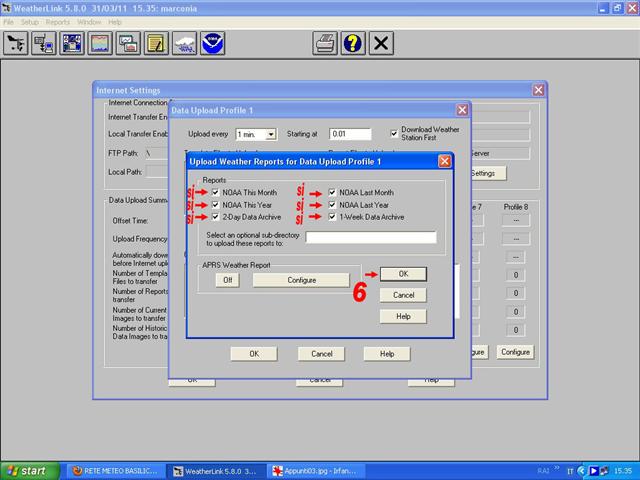Close the Upload Weather Reports dialog
The width and height of the screenshot is (640, 480).
444,161
